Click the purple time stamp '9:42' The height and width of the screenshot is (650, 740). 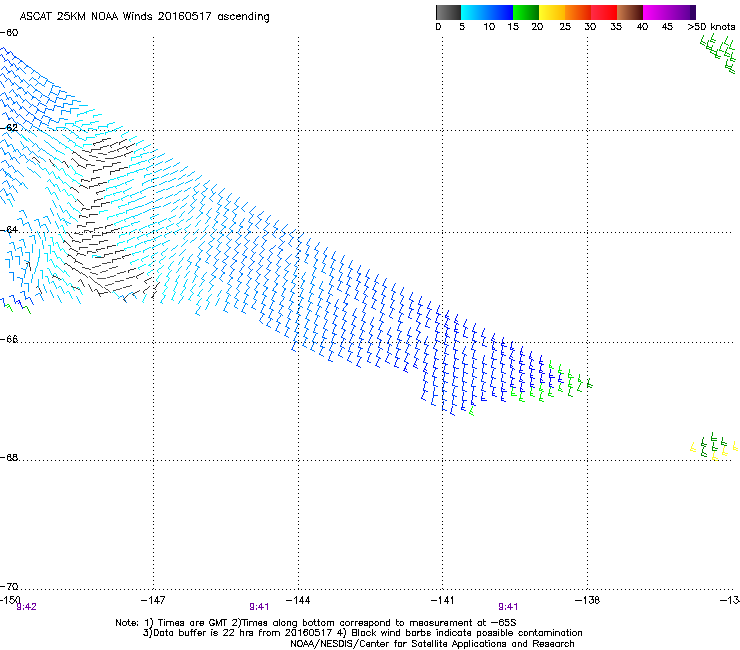tap(26, 607)
